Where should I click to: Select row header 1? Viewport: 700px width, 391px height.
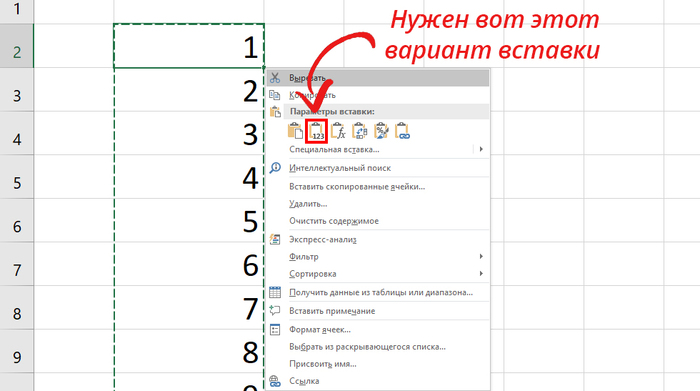[x=17, y=11]
